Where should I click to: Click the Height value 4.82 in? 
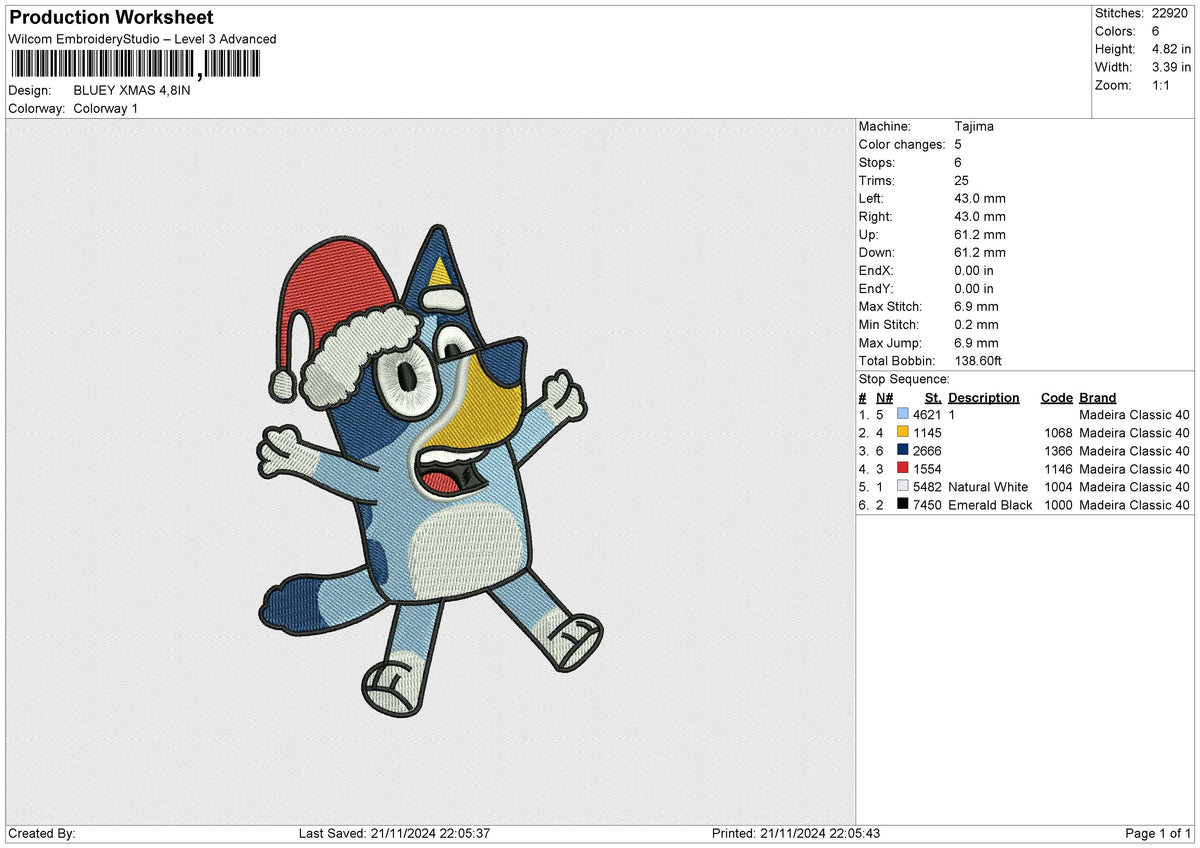(1173, 49)
